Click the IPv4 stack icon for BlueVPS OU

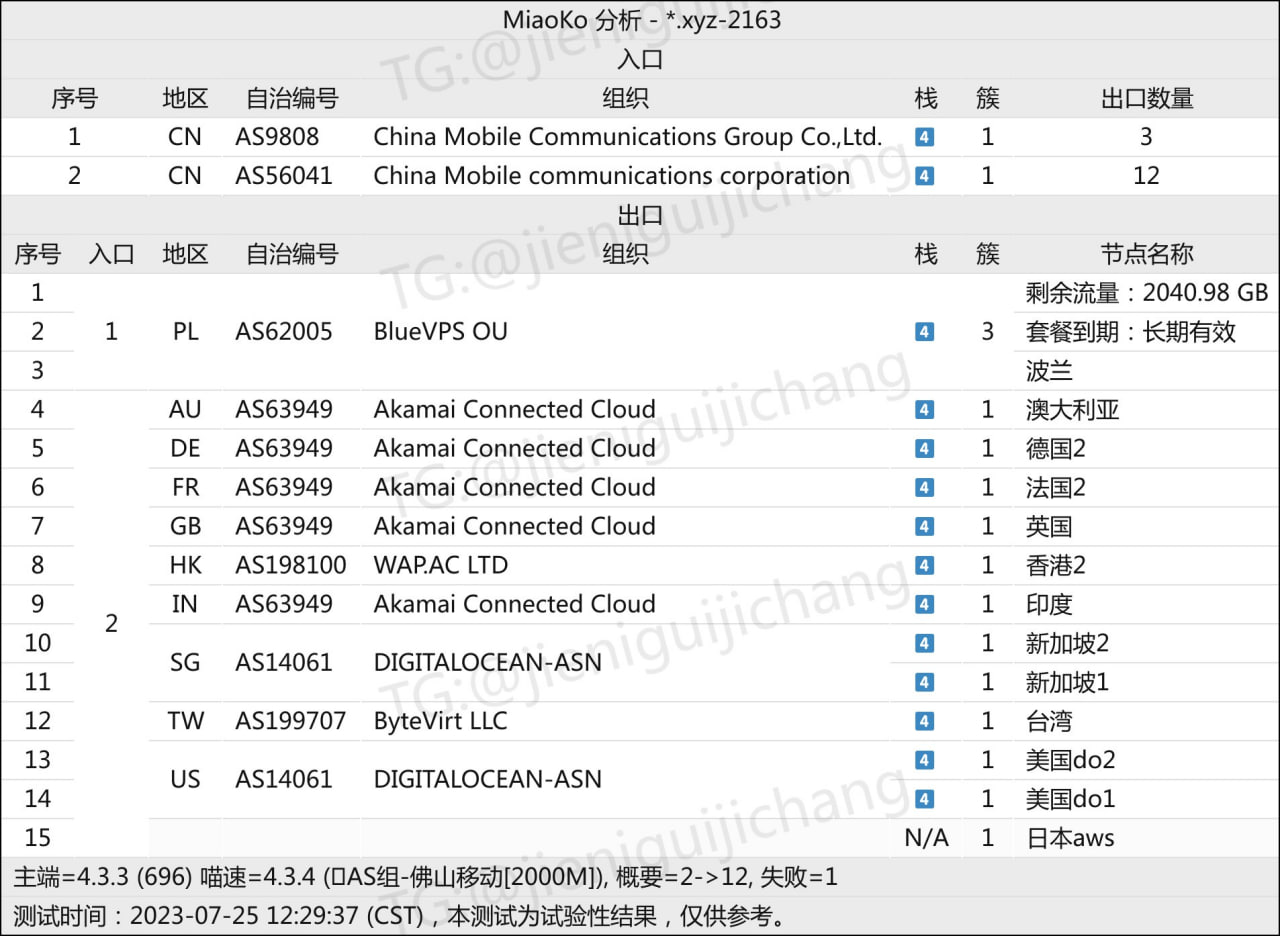pos(925,332)
